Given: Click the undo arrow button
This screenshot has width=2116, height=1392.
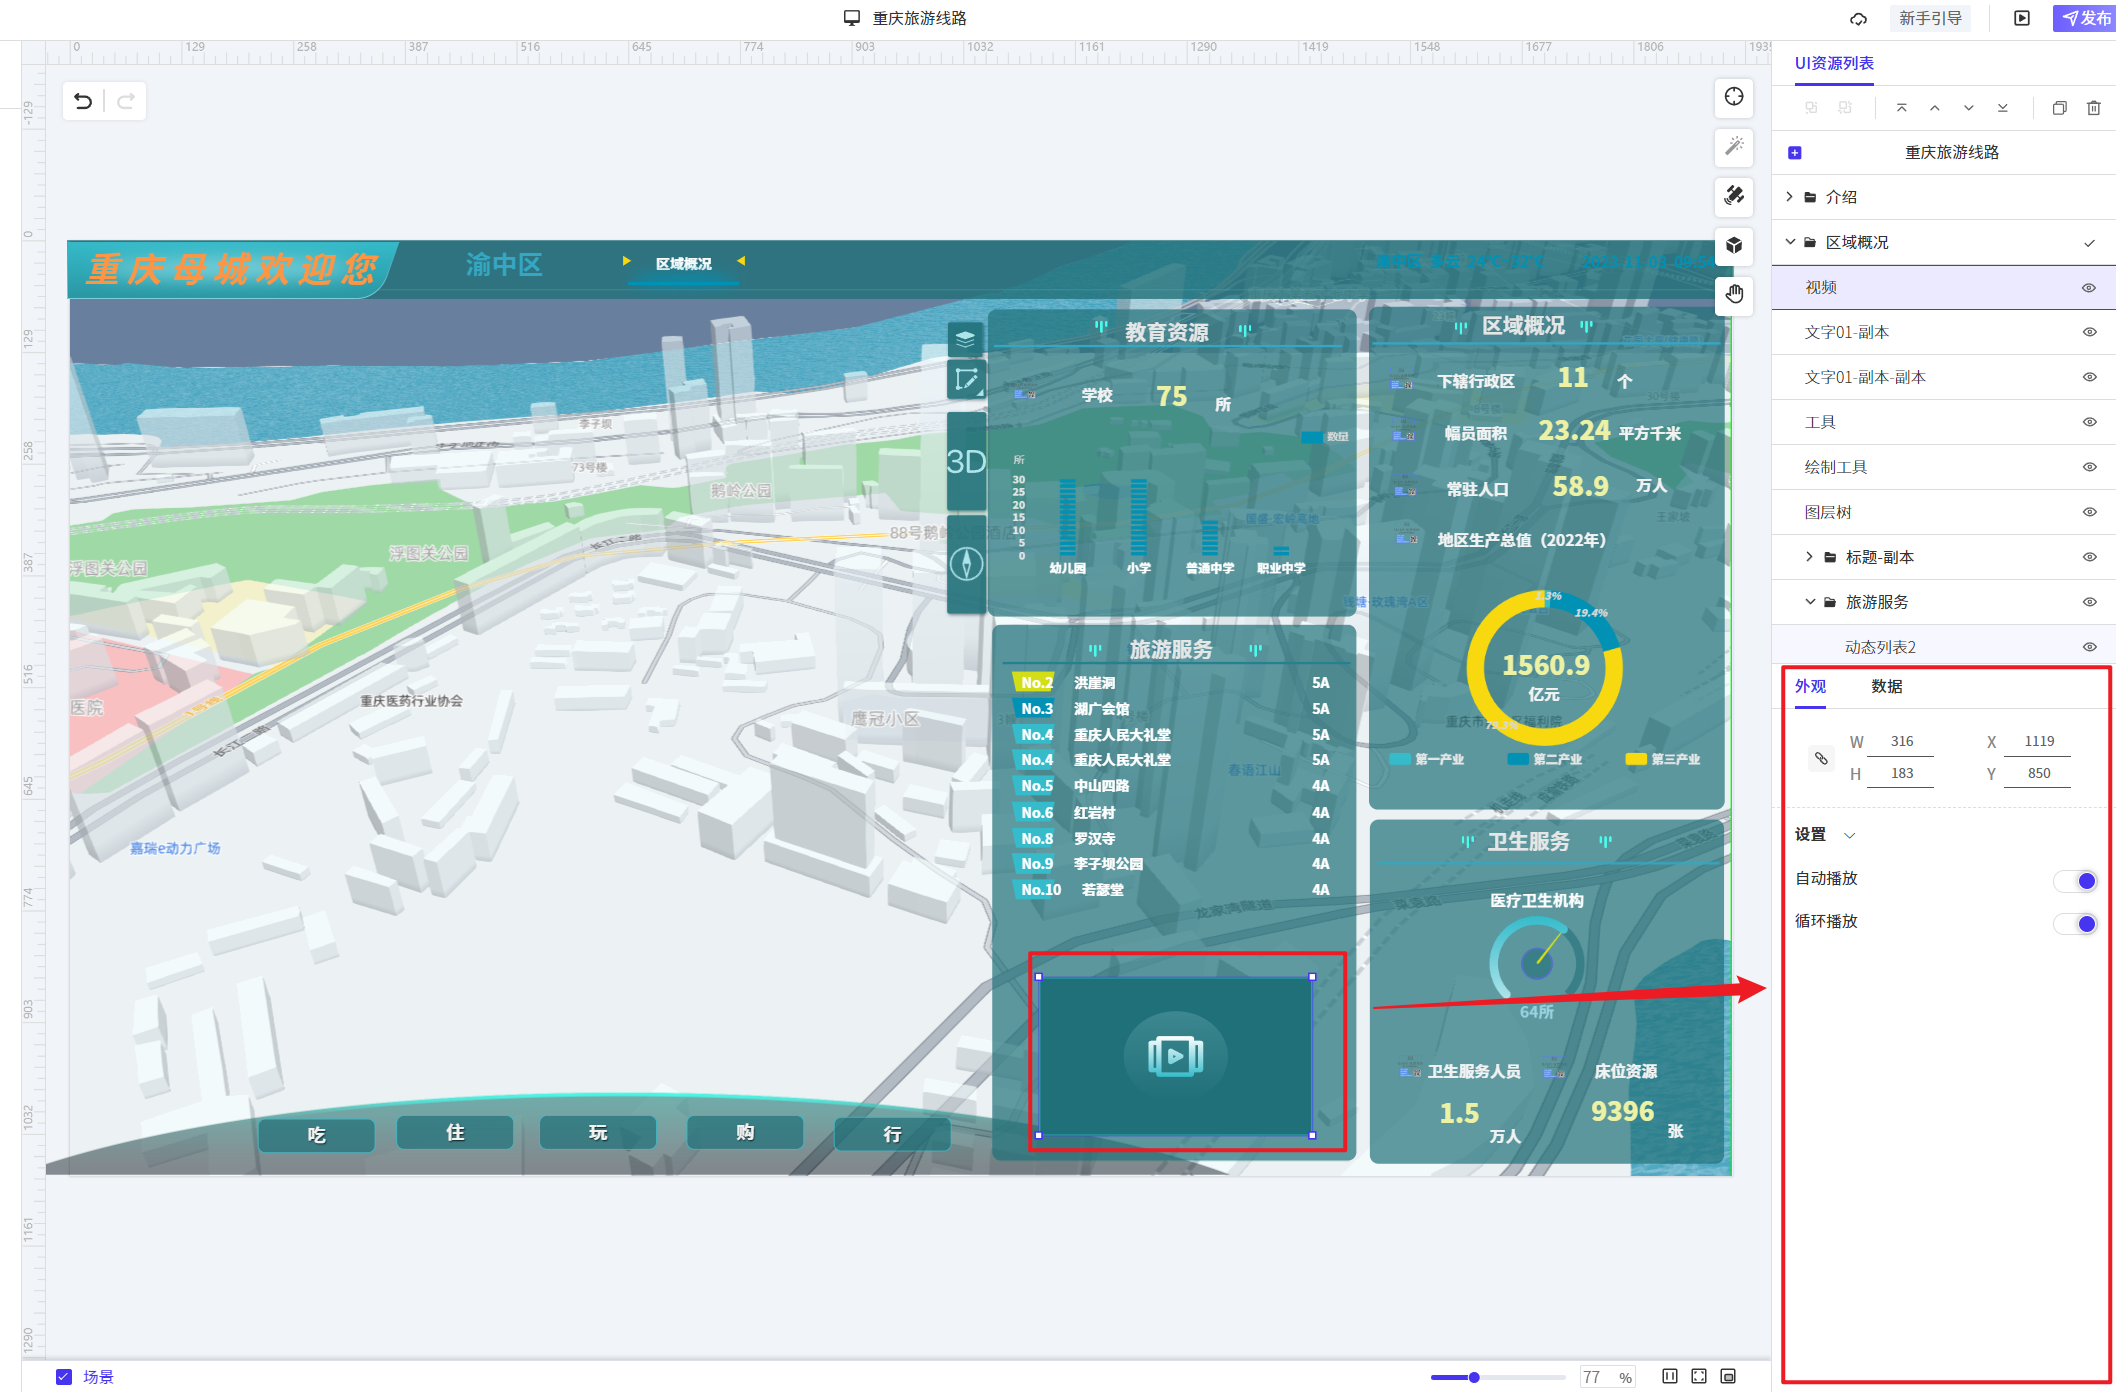Looking at the screenshot, I should tap(83, 101).
